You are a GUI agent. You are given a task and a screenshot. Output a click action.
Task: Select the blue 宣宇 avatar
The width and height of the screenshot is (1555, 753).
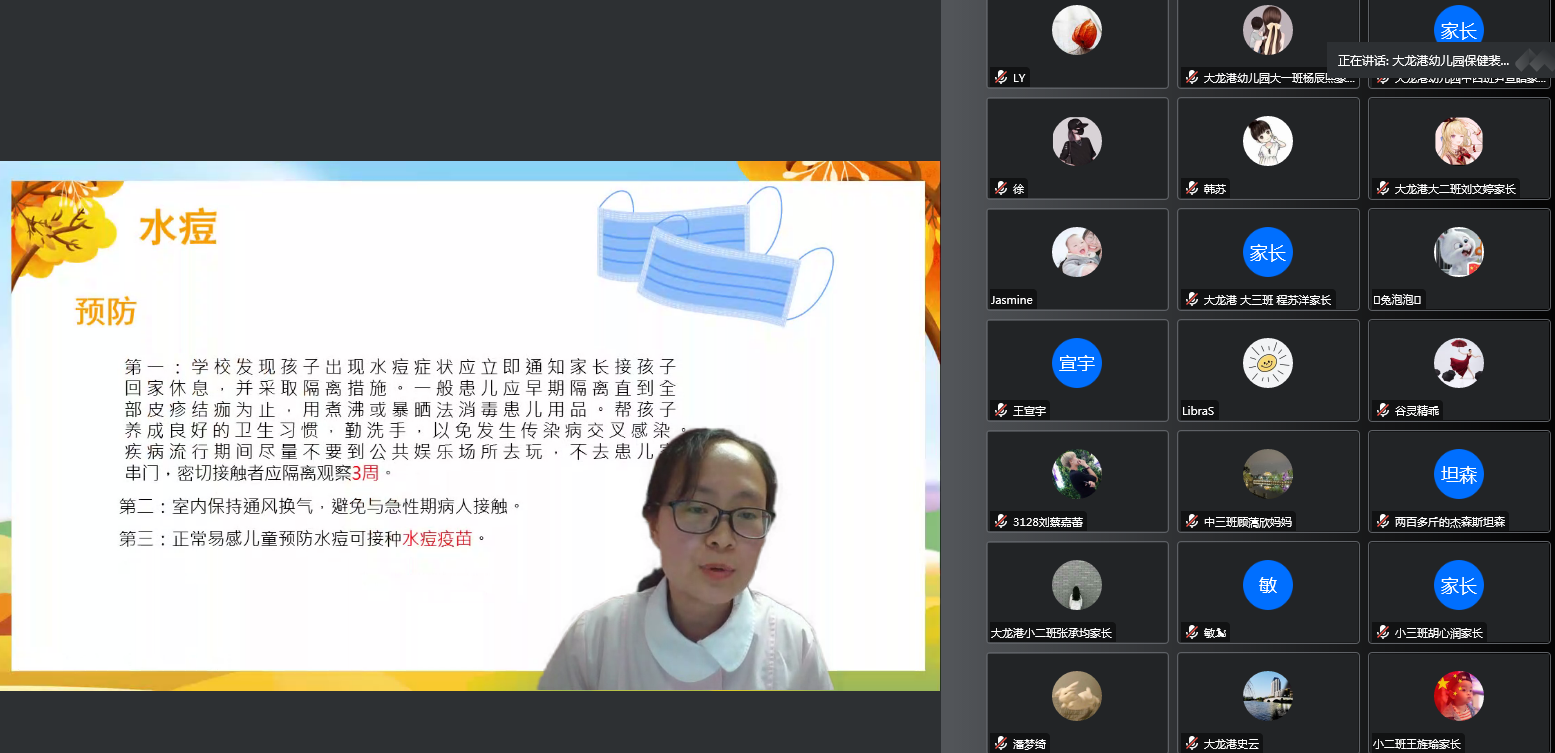coord(1077,363)
